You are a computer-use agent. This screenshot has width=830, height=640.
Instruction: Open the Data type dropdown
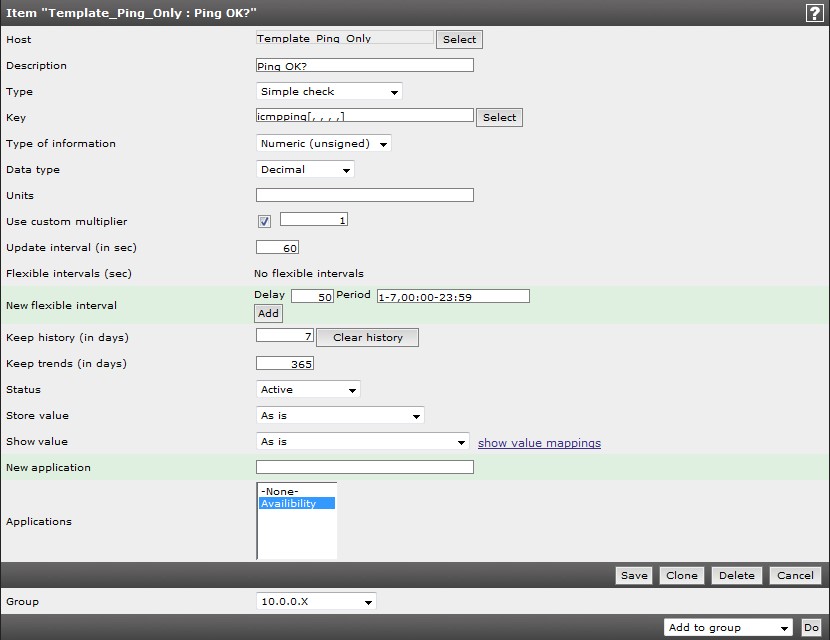point(305,170)
